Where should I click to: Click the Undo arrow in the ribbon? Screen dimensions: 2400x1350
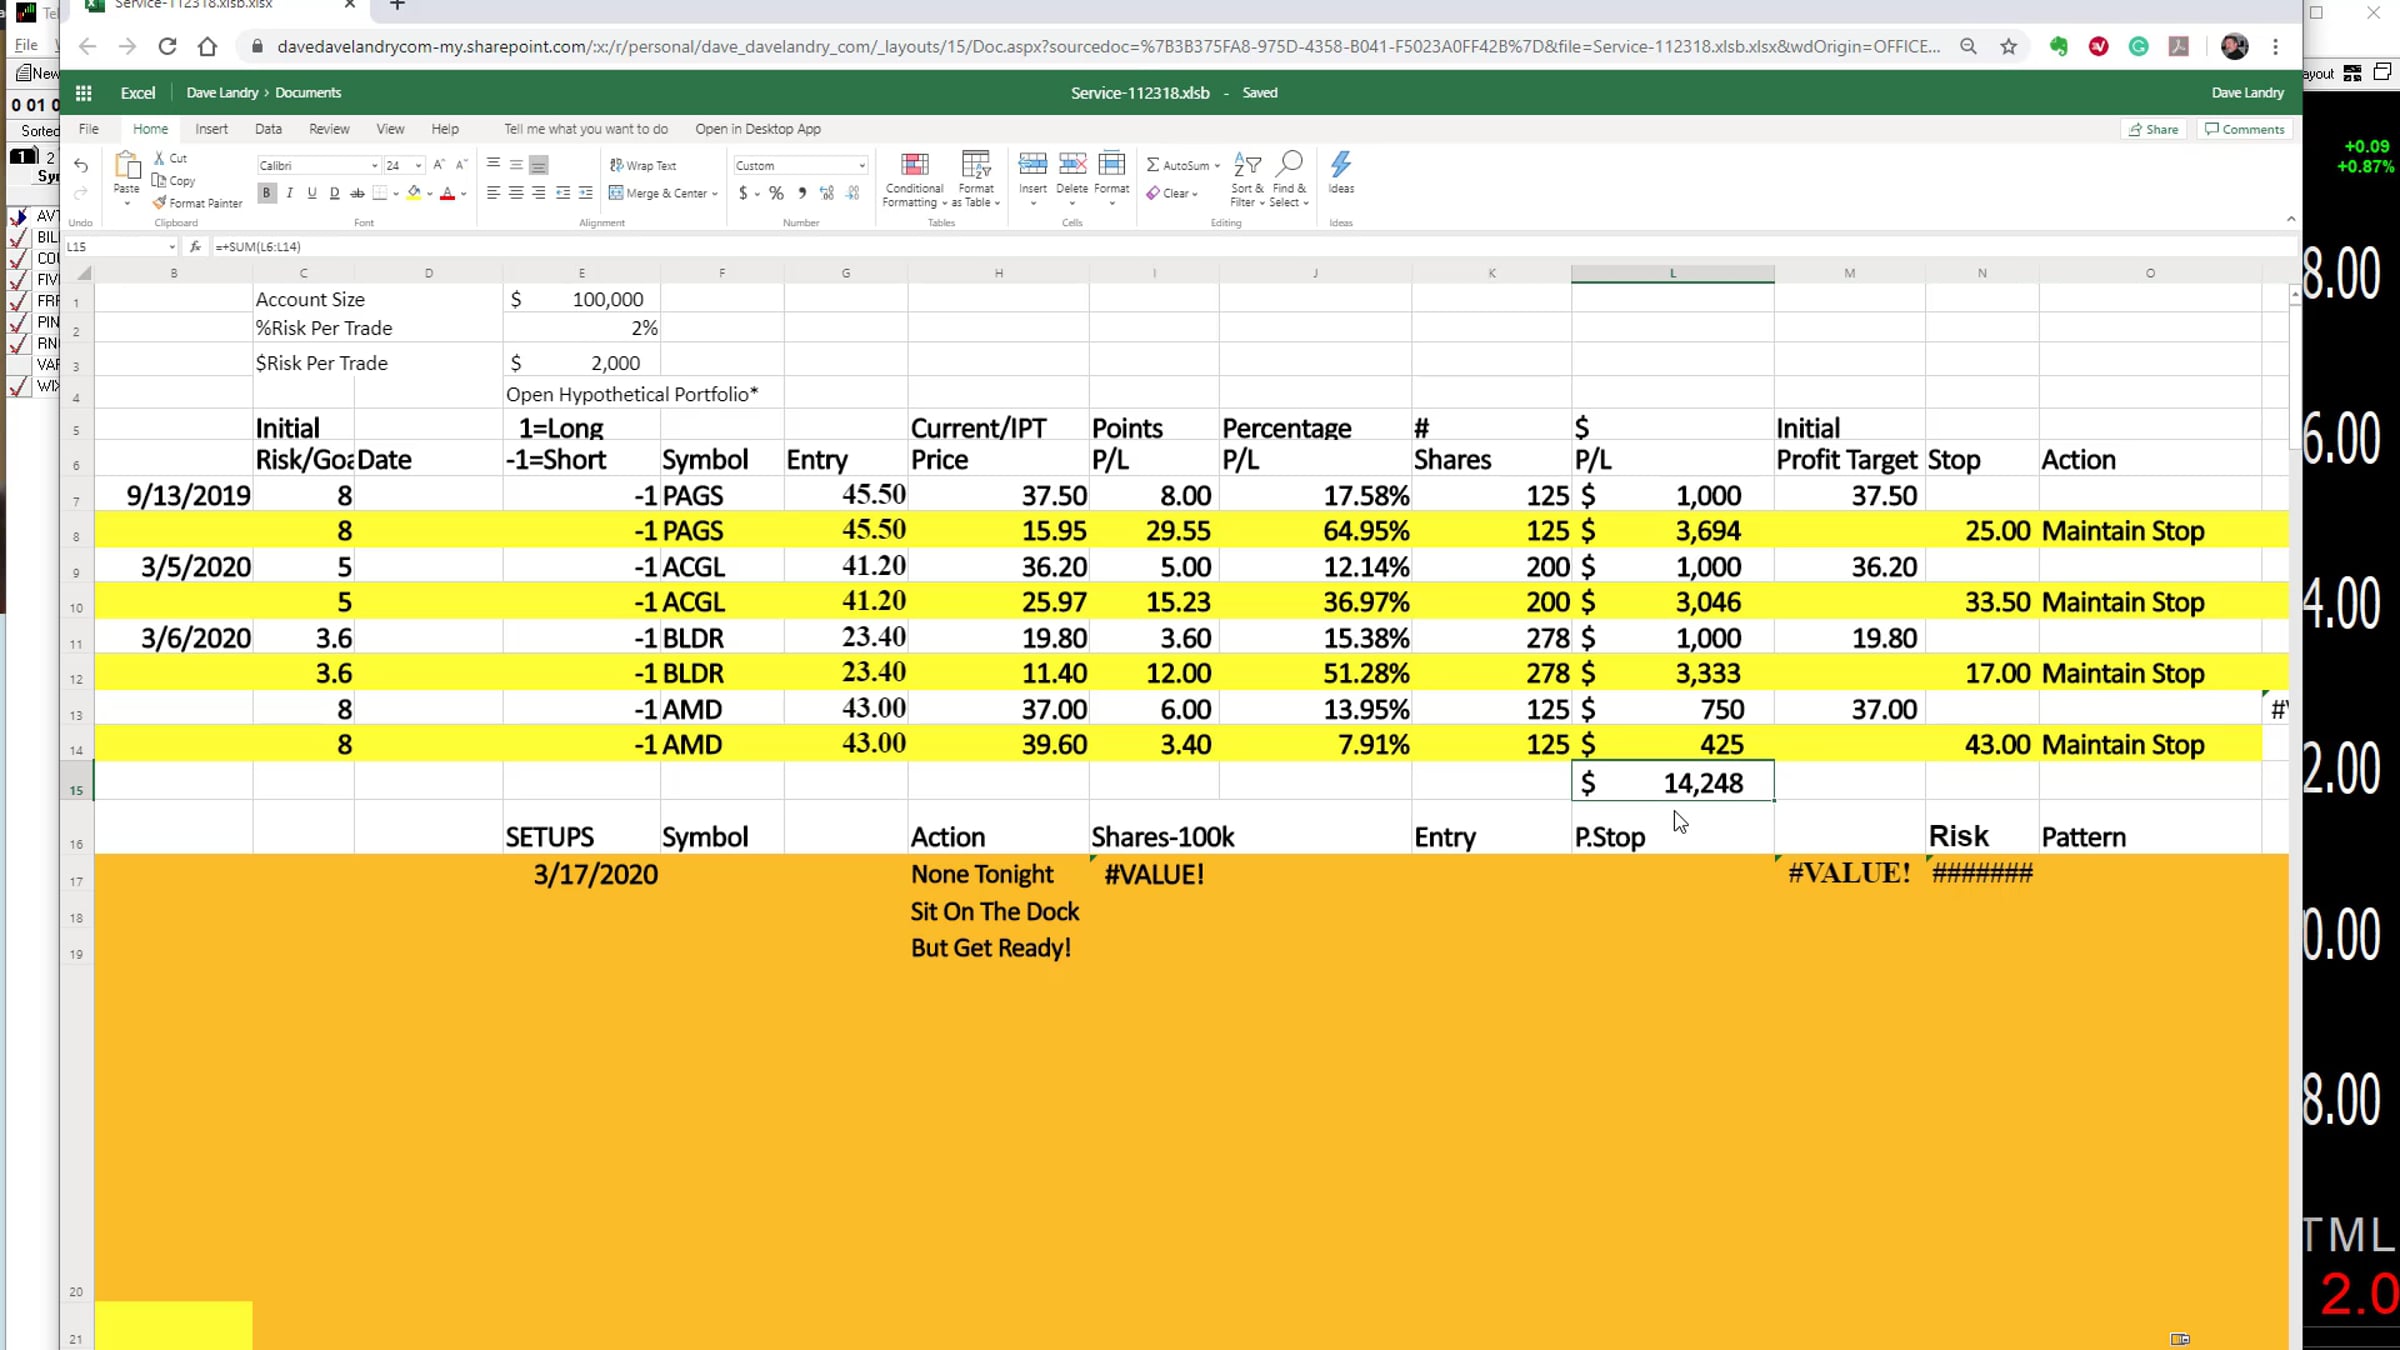click(81, 165)
